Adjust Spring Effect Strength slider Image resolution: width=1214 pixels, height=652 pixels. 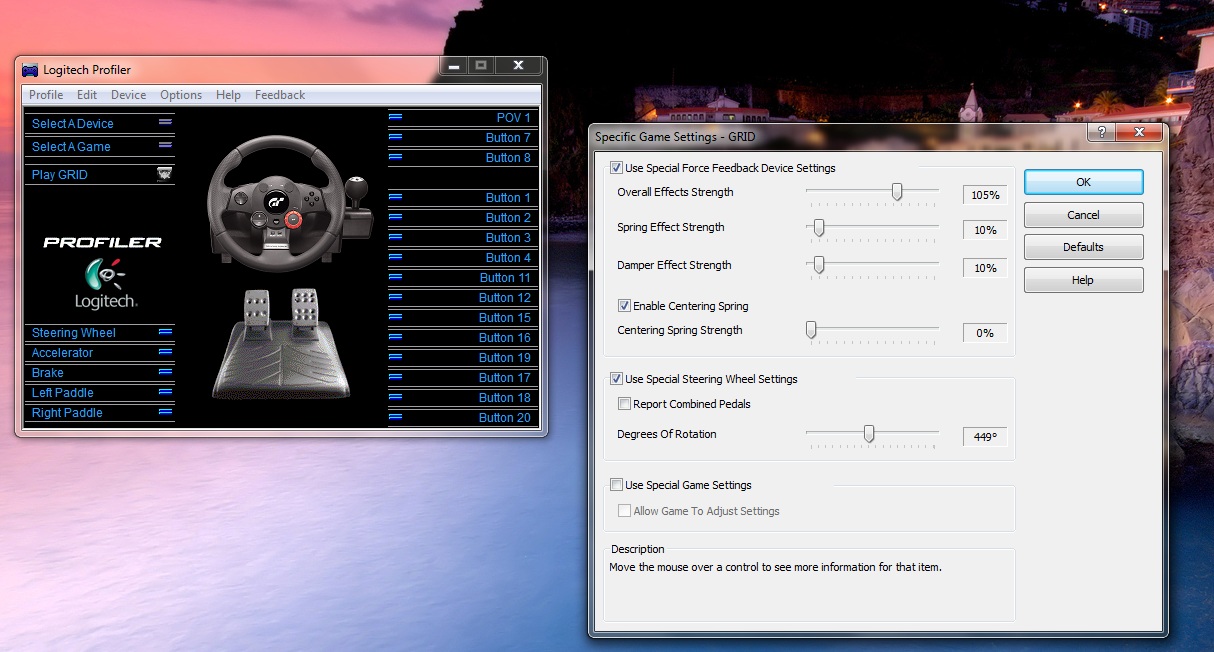[819, 228]
